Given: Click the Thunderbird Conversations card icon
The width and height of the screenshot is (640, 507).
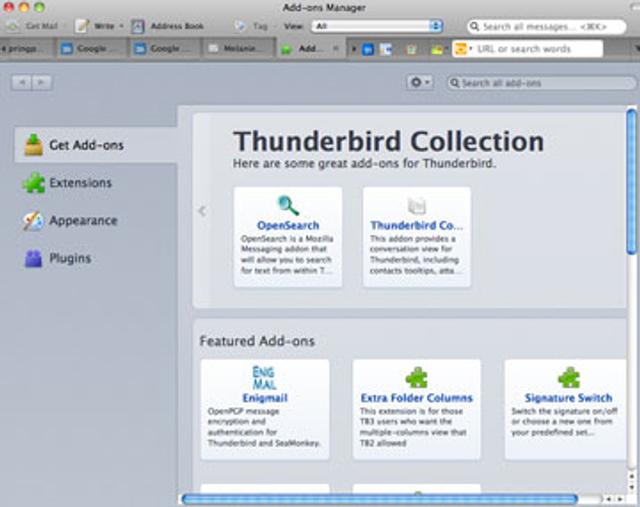Looking at the screenshot, I should (417, 206).
